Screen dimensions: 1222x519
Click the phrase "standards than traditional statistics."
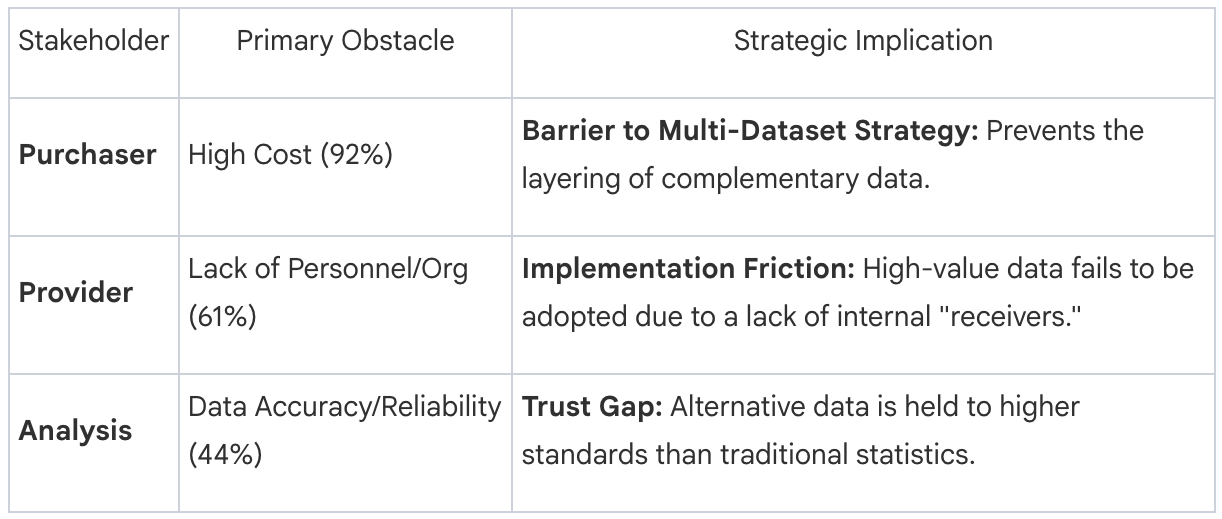[x=747, y=453]
